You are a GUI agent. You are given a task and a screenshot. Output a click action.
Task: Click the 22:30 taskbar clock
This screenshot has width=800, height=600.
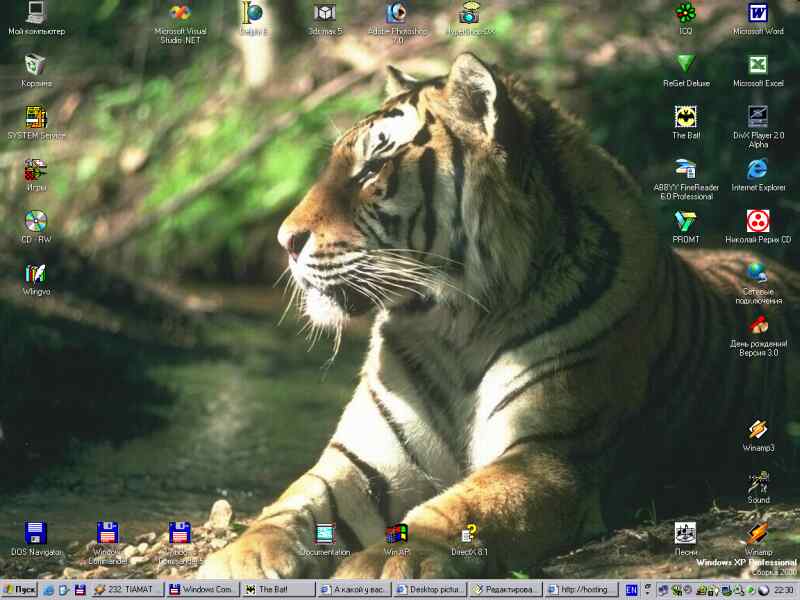click(783, 590)
